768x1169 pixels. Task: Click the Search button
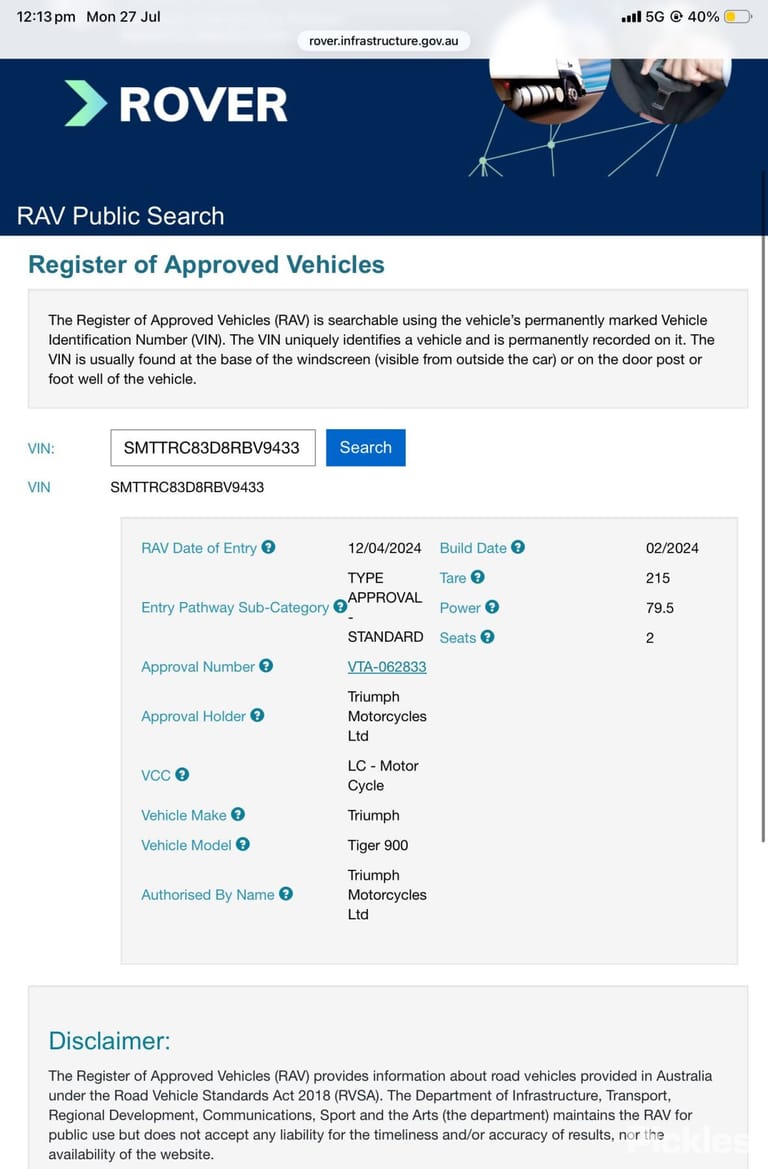click(x=365, y=447)
